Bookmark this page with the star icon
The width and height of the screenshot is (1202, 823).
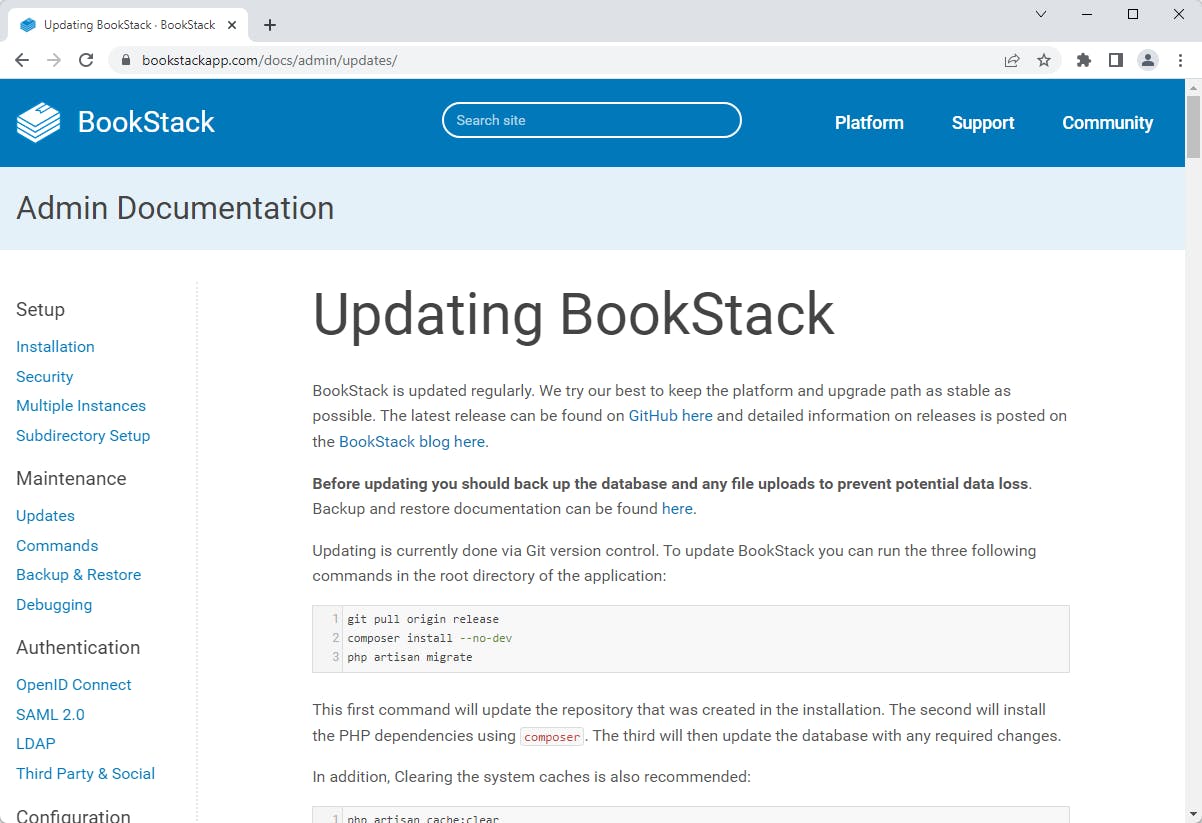pyautogui.click(x=1044, y=60)
